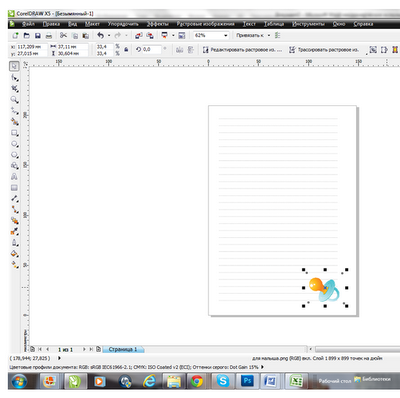The height and width of the screenshot is (398, 400).
Task: Toggle horizontal mirror button in property bar
Action: (179, 50)
